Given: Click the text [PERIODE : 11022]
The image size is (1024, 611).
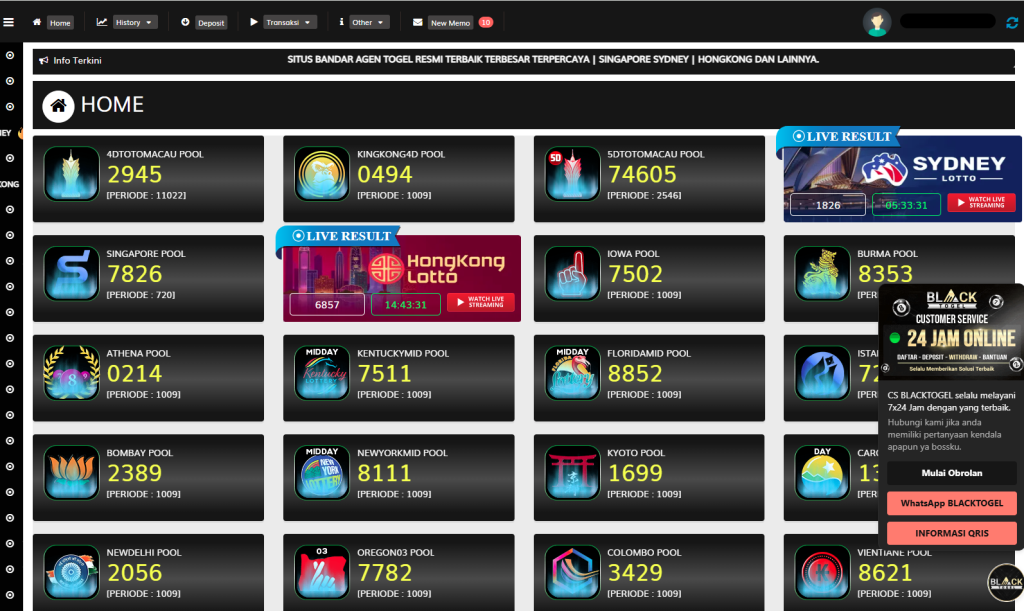Looking at the screenshot, I should (x=146, y=195).
